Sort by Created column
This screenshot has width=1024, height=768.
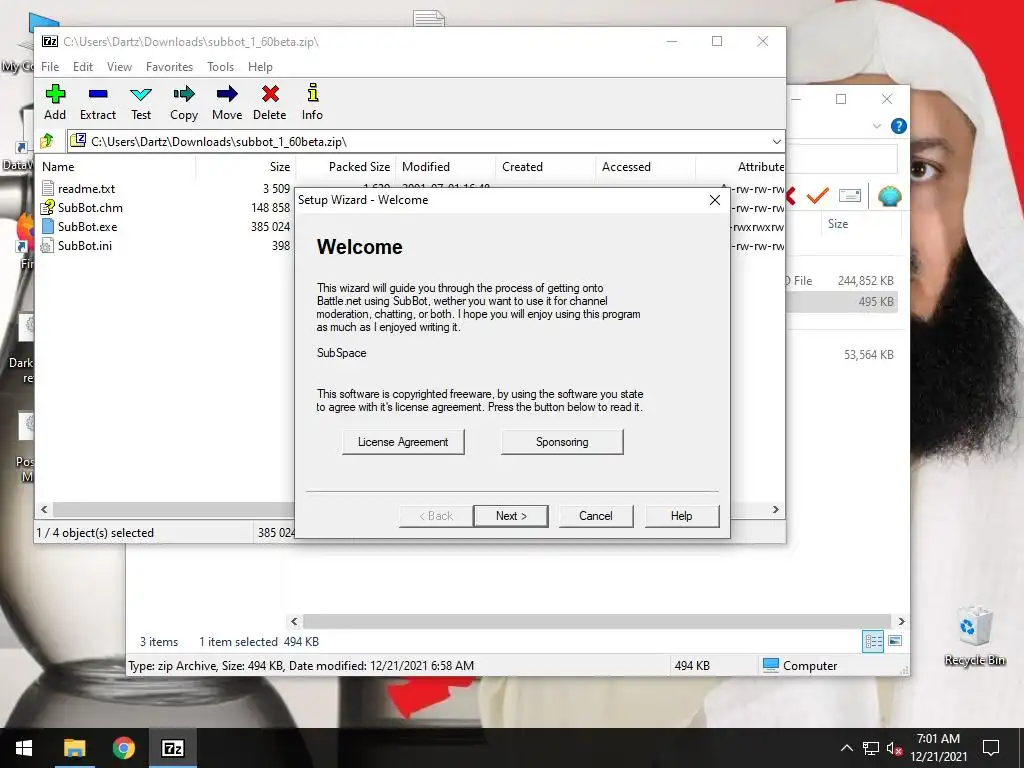[x=545, y=167]
